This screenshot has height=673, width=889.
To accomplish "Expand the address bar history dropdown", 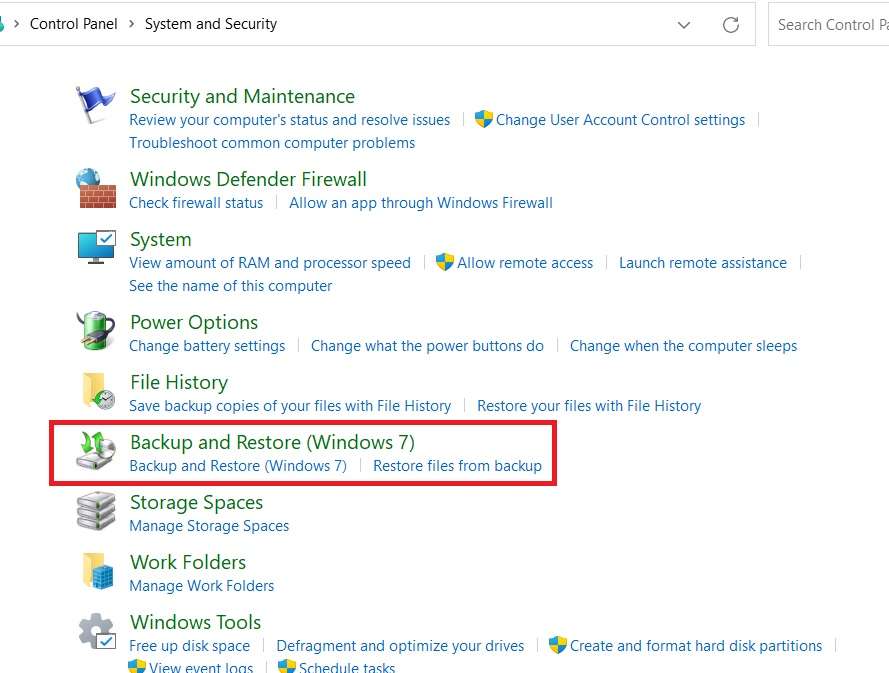I will click(x=684, y=25).
